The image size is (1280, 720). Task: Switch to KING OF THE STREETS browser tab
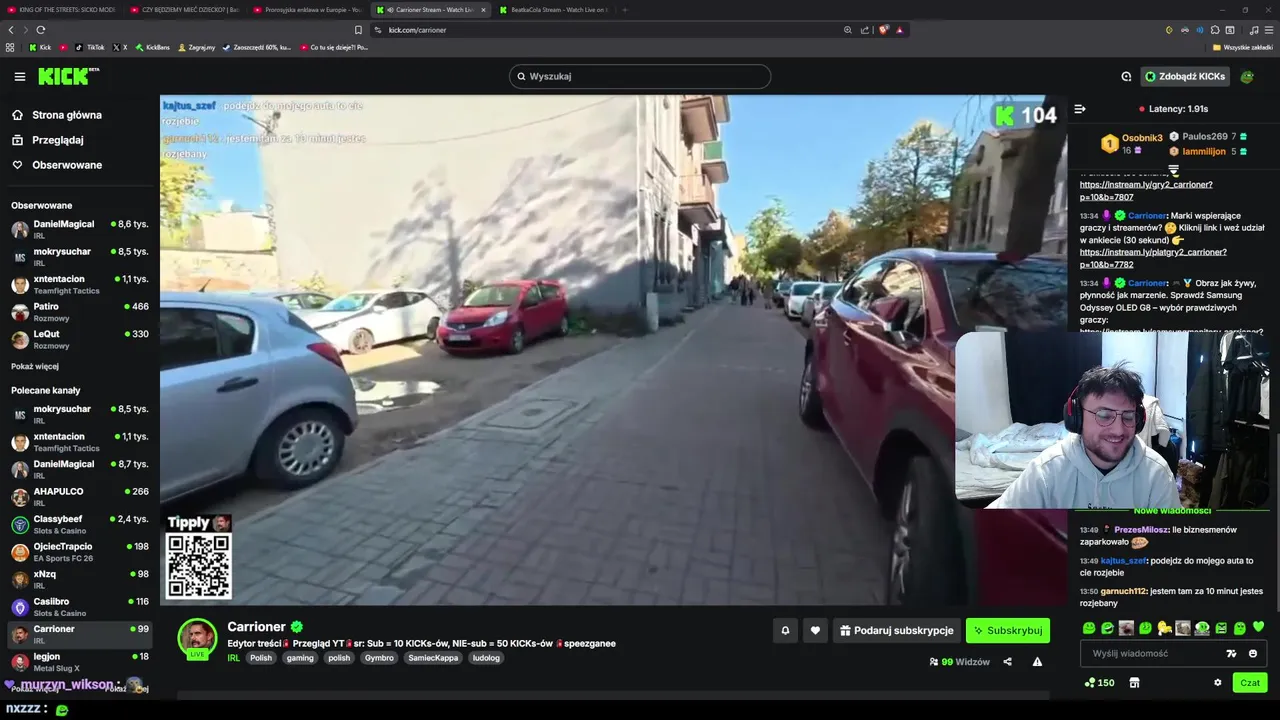click(x=62, y=10)
